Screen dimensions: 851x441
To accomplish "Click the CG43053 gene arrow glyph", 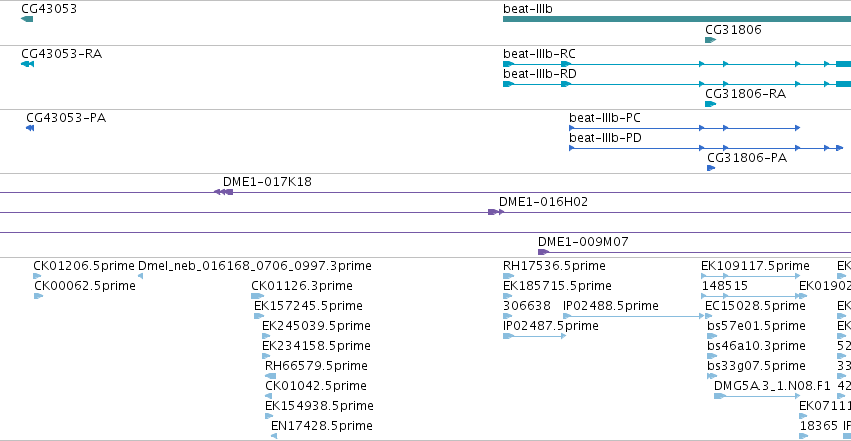I will coord(27,19).
